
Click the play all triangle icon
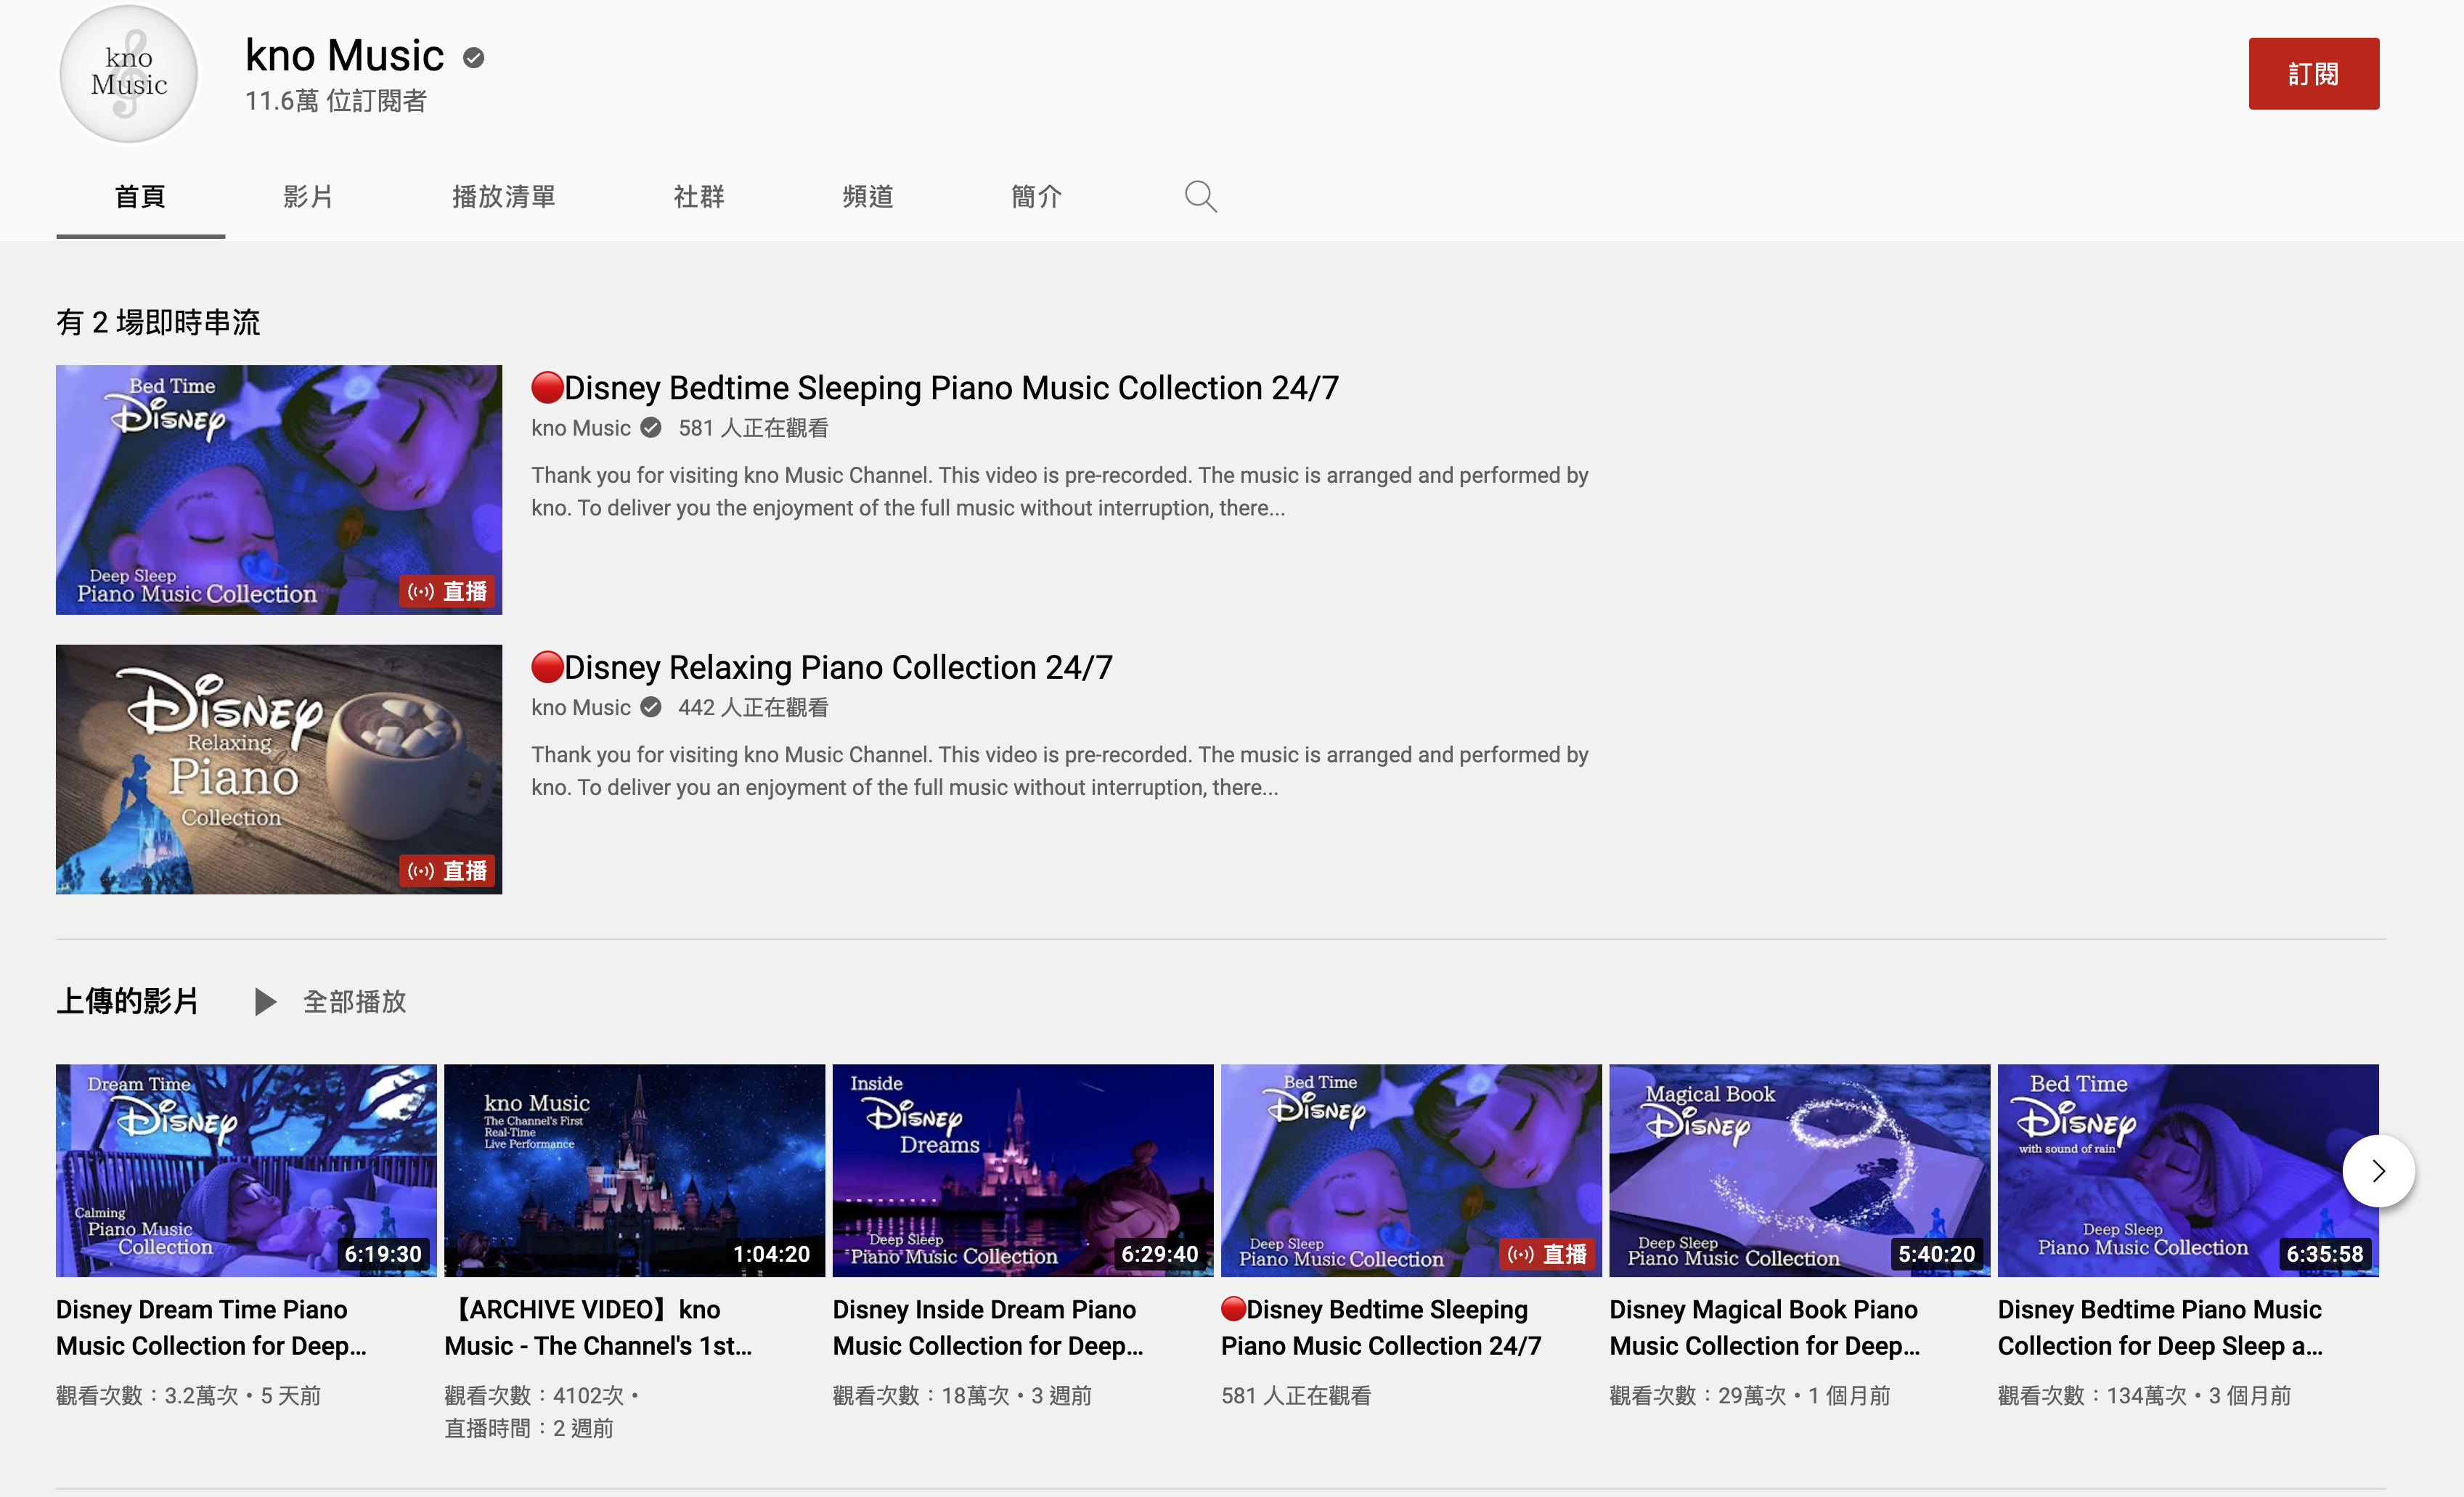265,1001
